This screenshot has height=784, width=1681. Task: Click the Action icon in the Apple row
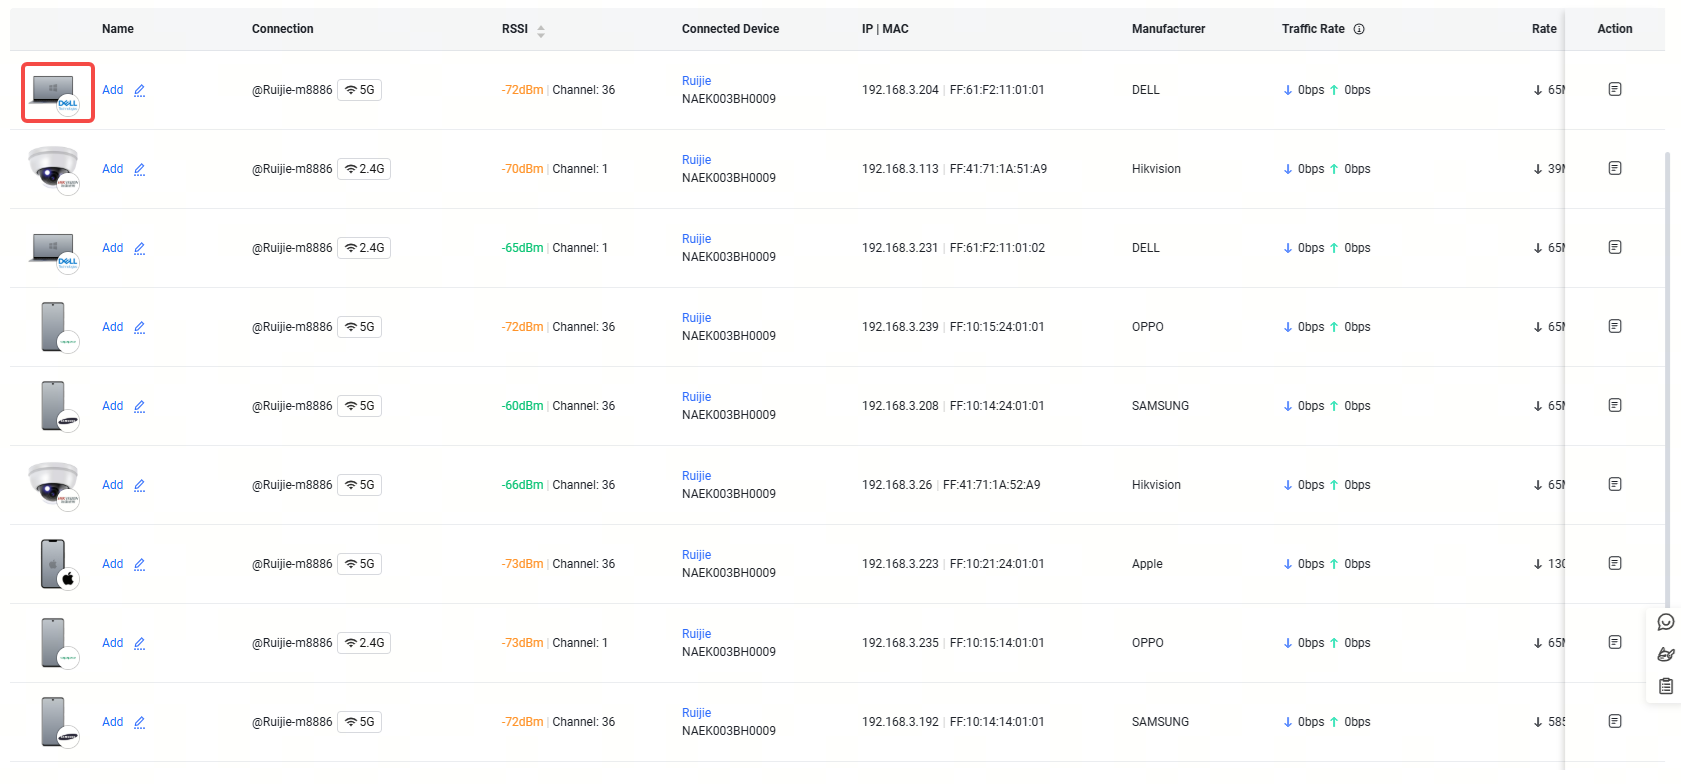coord(1614,563)
